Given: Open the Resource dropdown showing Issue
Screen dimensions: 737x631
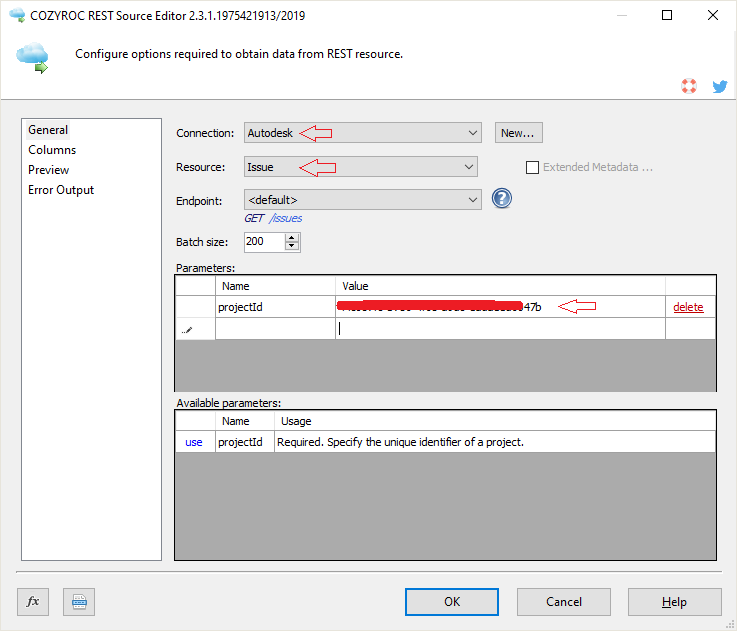Looking at the screenshot, I should [x=468, y=167].
